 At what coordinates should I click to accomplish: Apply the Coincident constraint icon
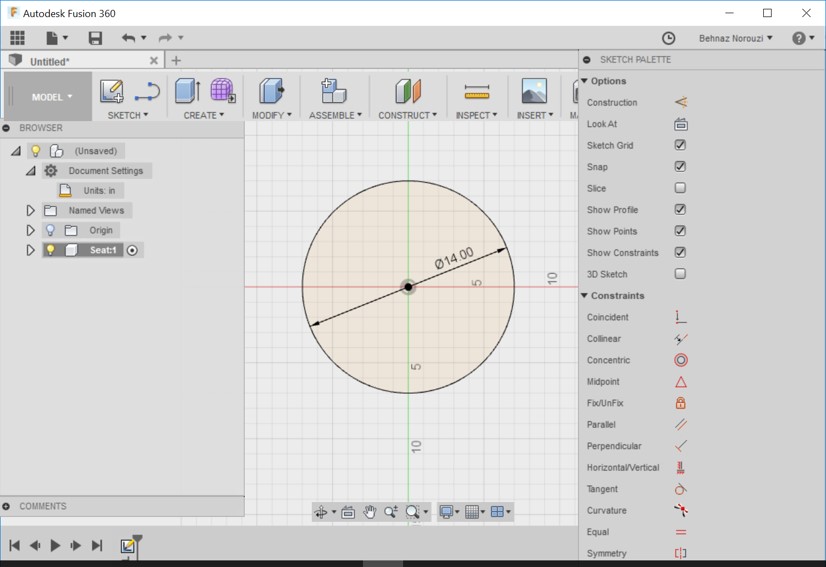click(681, 317)
